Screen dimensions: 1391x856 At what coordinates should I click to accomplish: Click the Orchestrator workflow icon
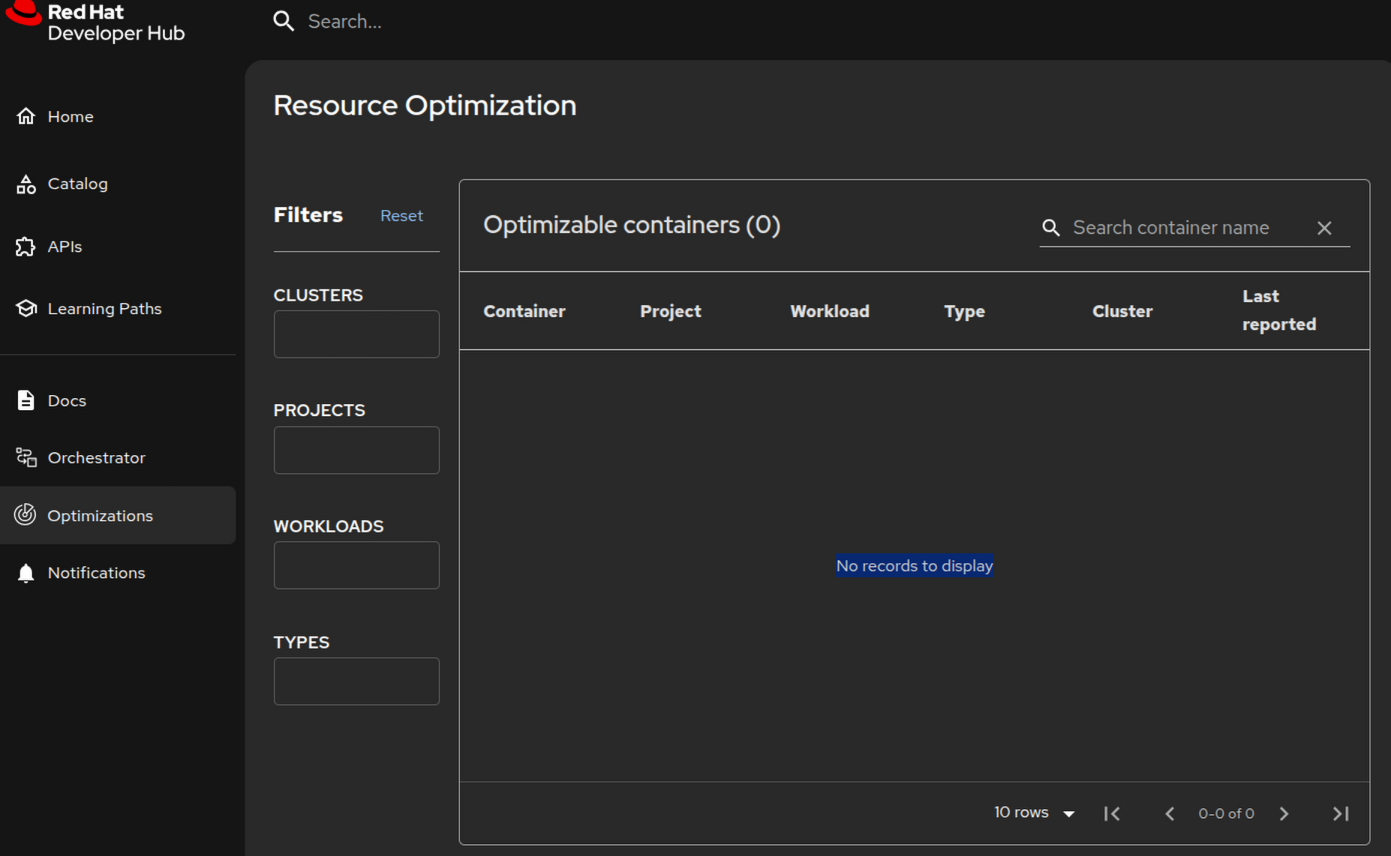pyautogui.click(x=26, y=458)
